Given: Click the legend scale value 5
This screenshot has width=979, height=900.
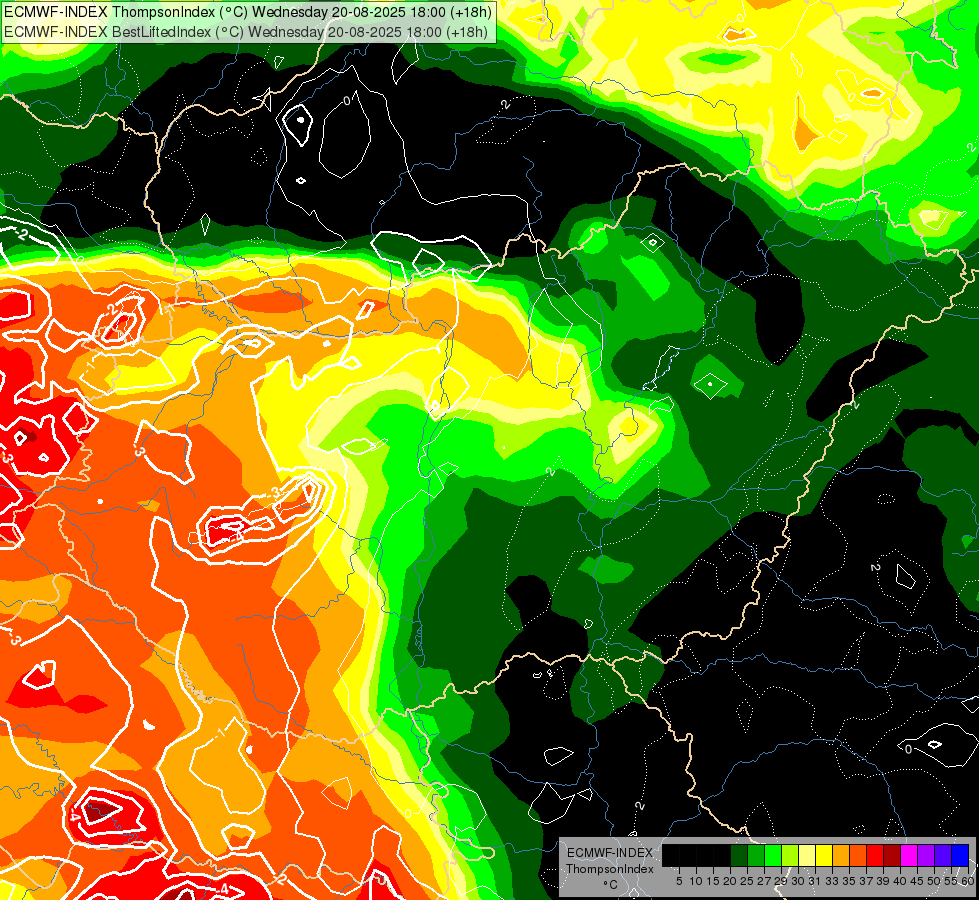Looking at the screenshot, I should (679, 881).
